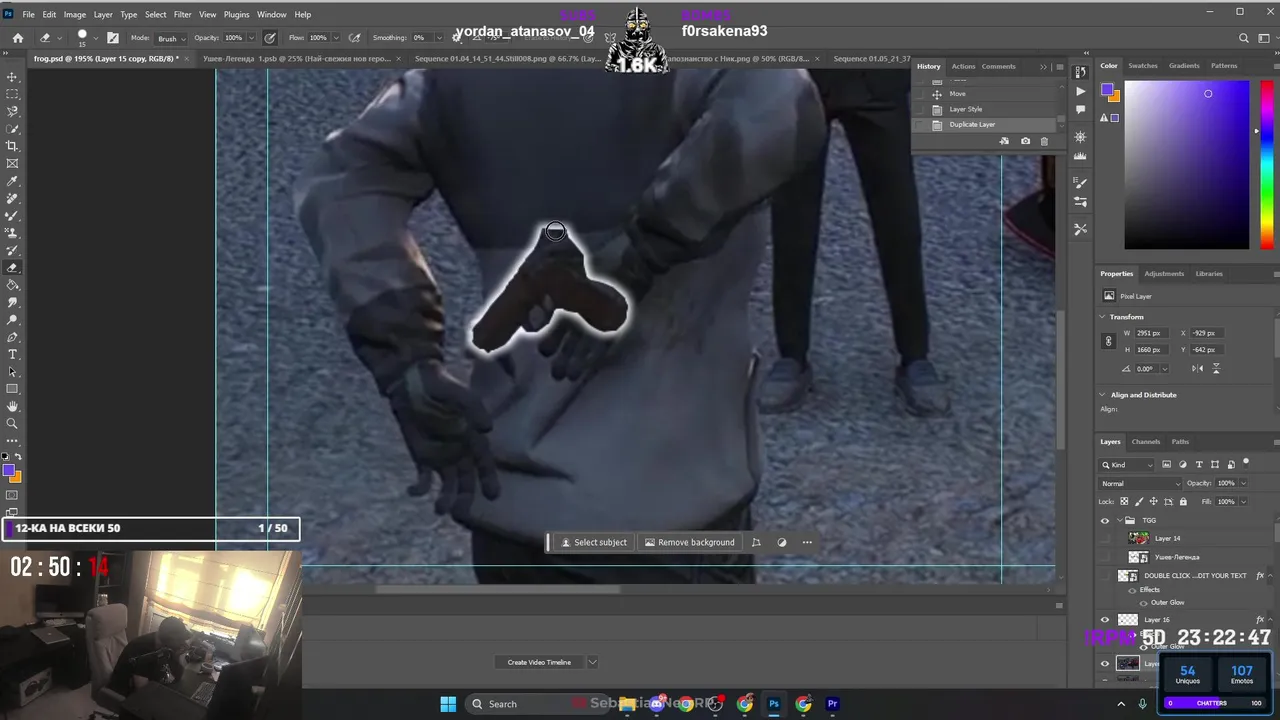Viewport: 1280px width, 720px height.
Task: Select the Pen tool
Action: tap(12, 337)
